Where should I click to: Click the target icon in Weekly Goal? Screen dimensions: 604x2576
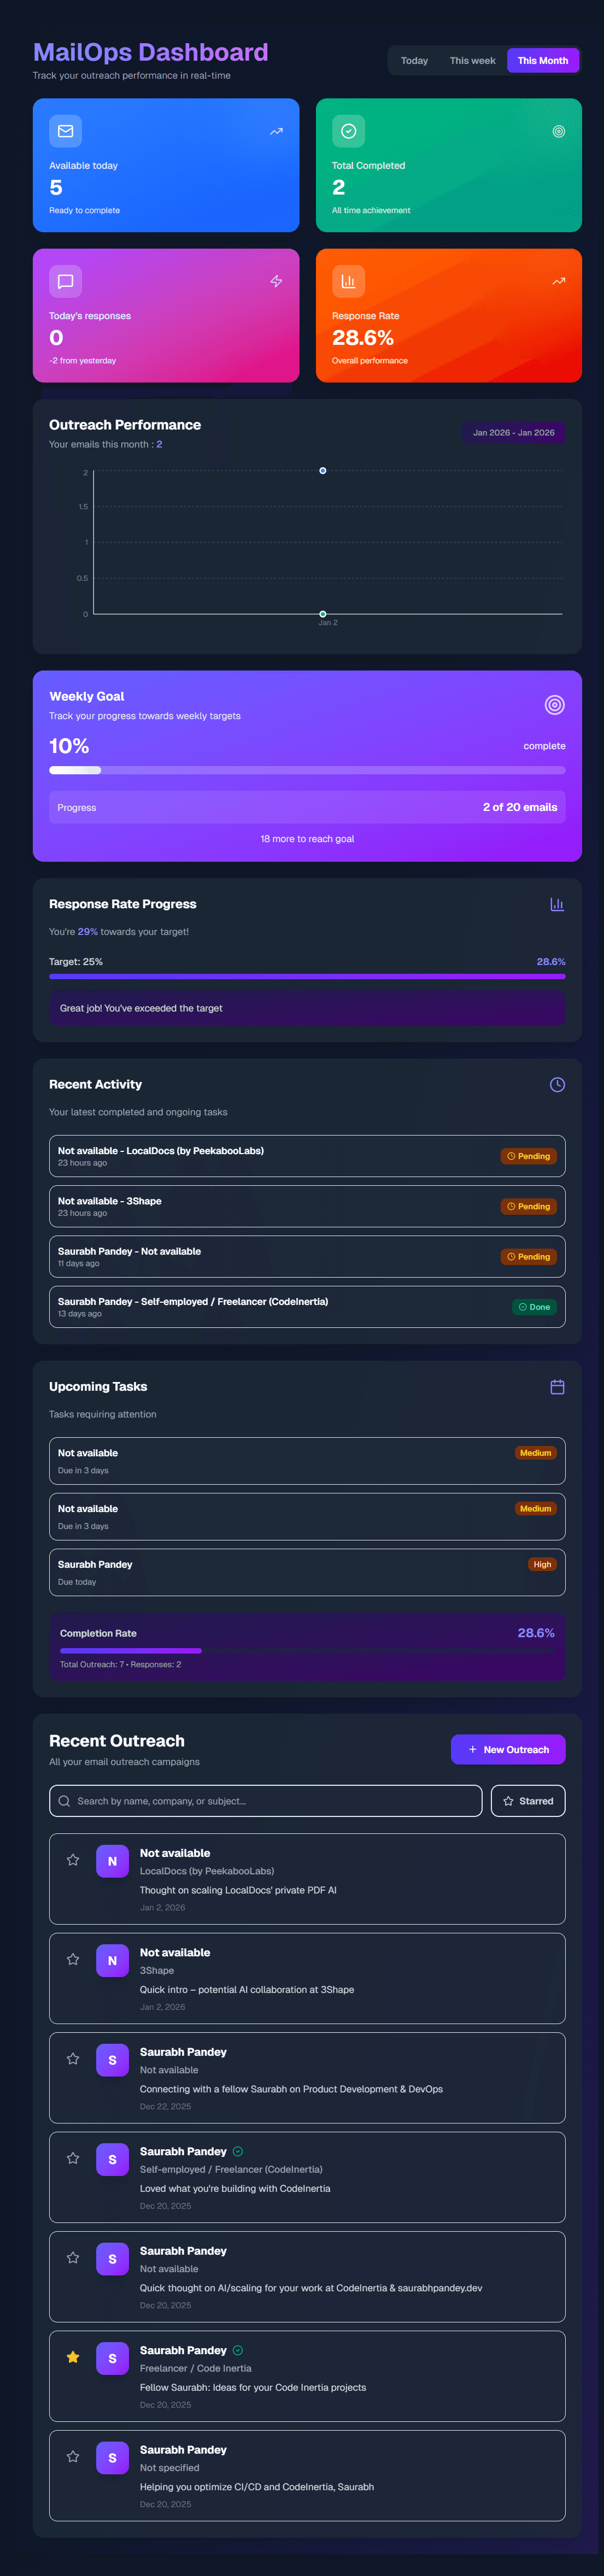click(x=554, y=705)
